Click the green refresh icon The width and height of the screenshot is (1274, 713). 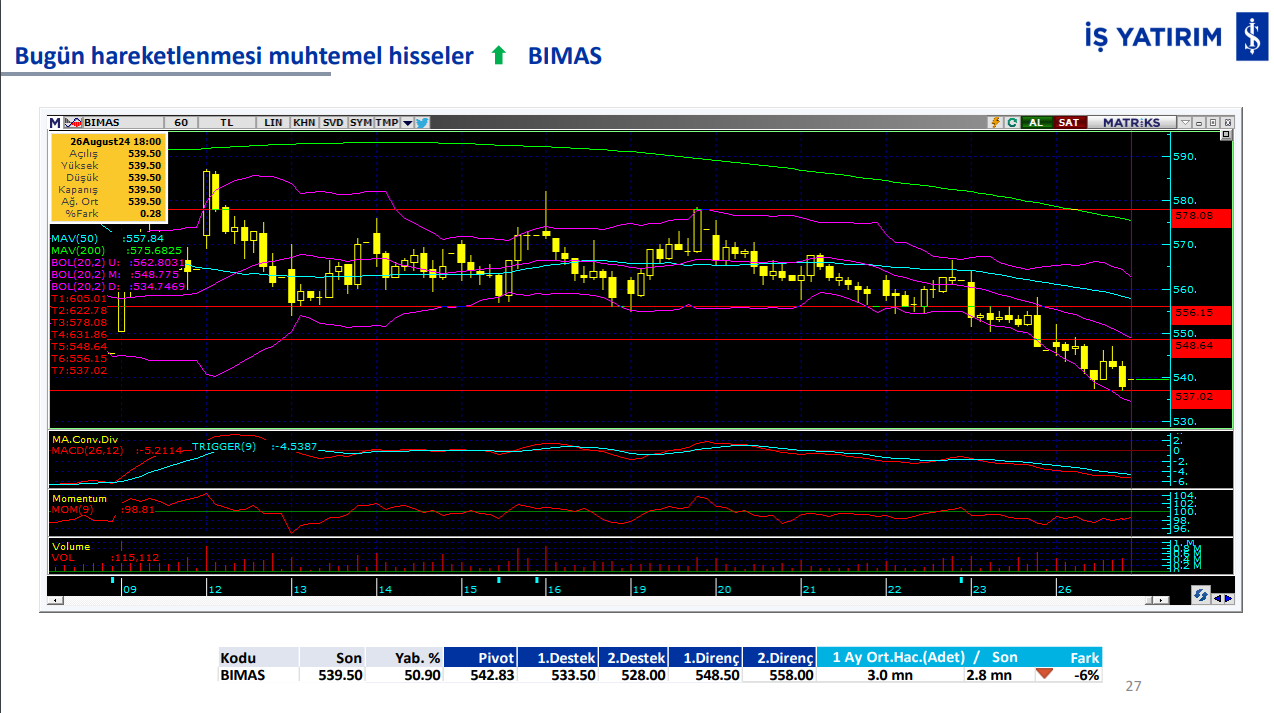pos(1012,122)
